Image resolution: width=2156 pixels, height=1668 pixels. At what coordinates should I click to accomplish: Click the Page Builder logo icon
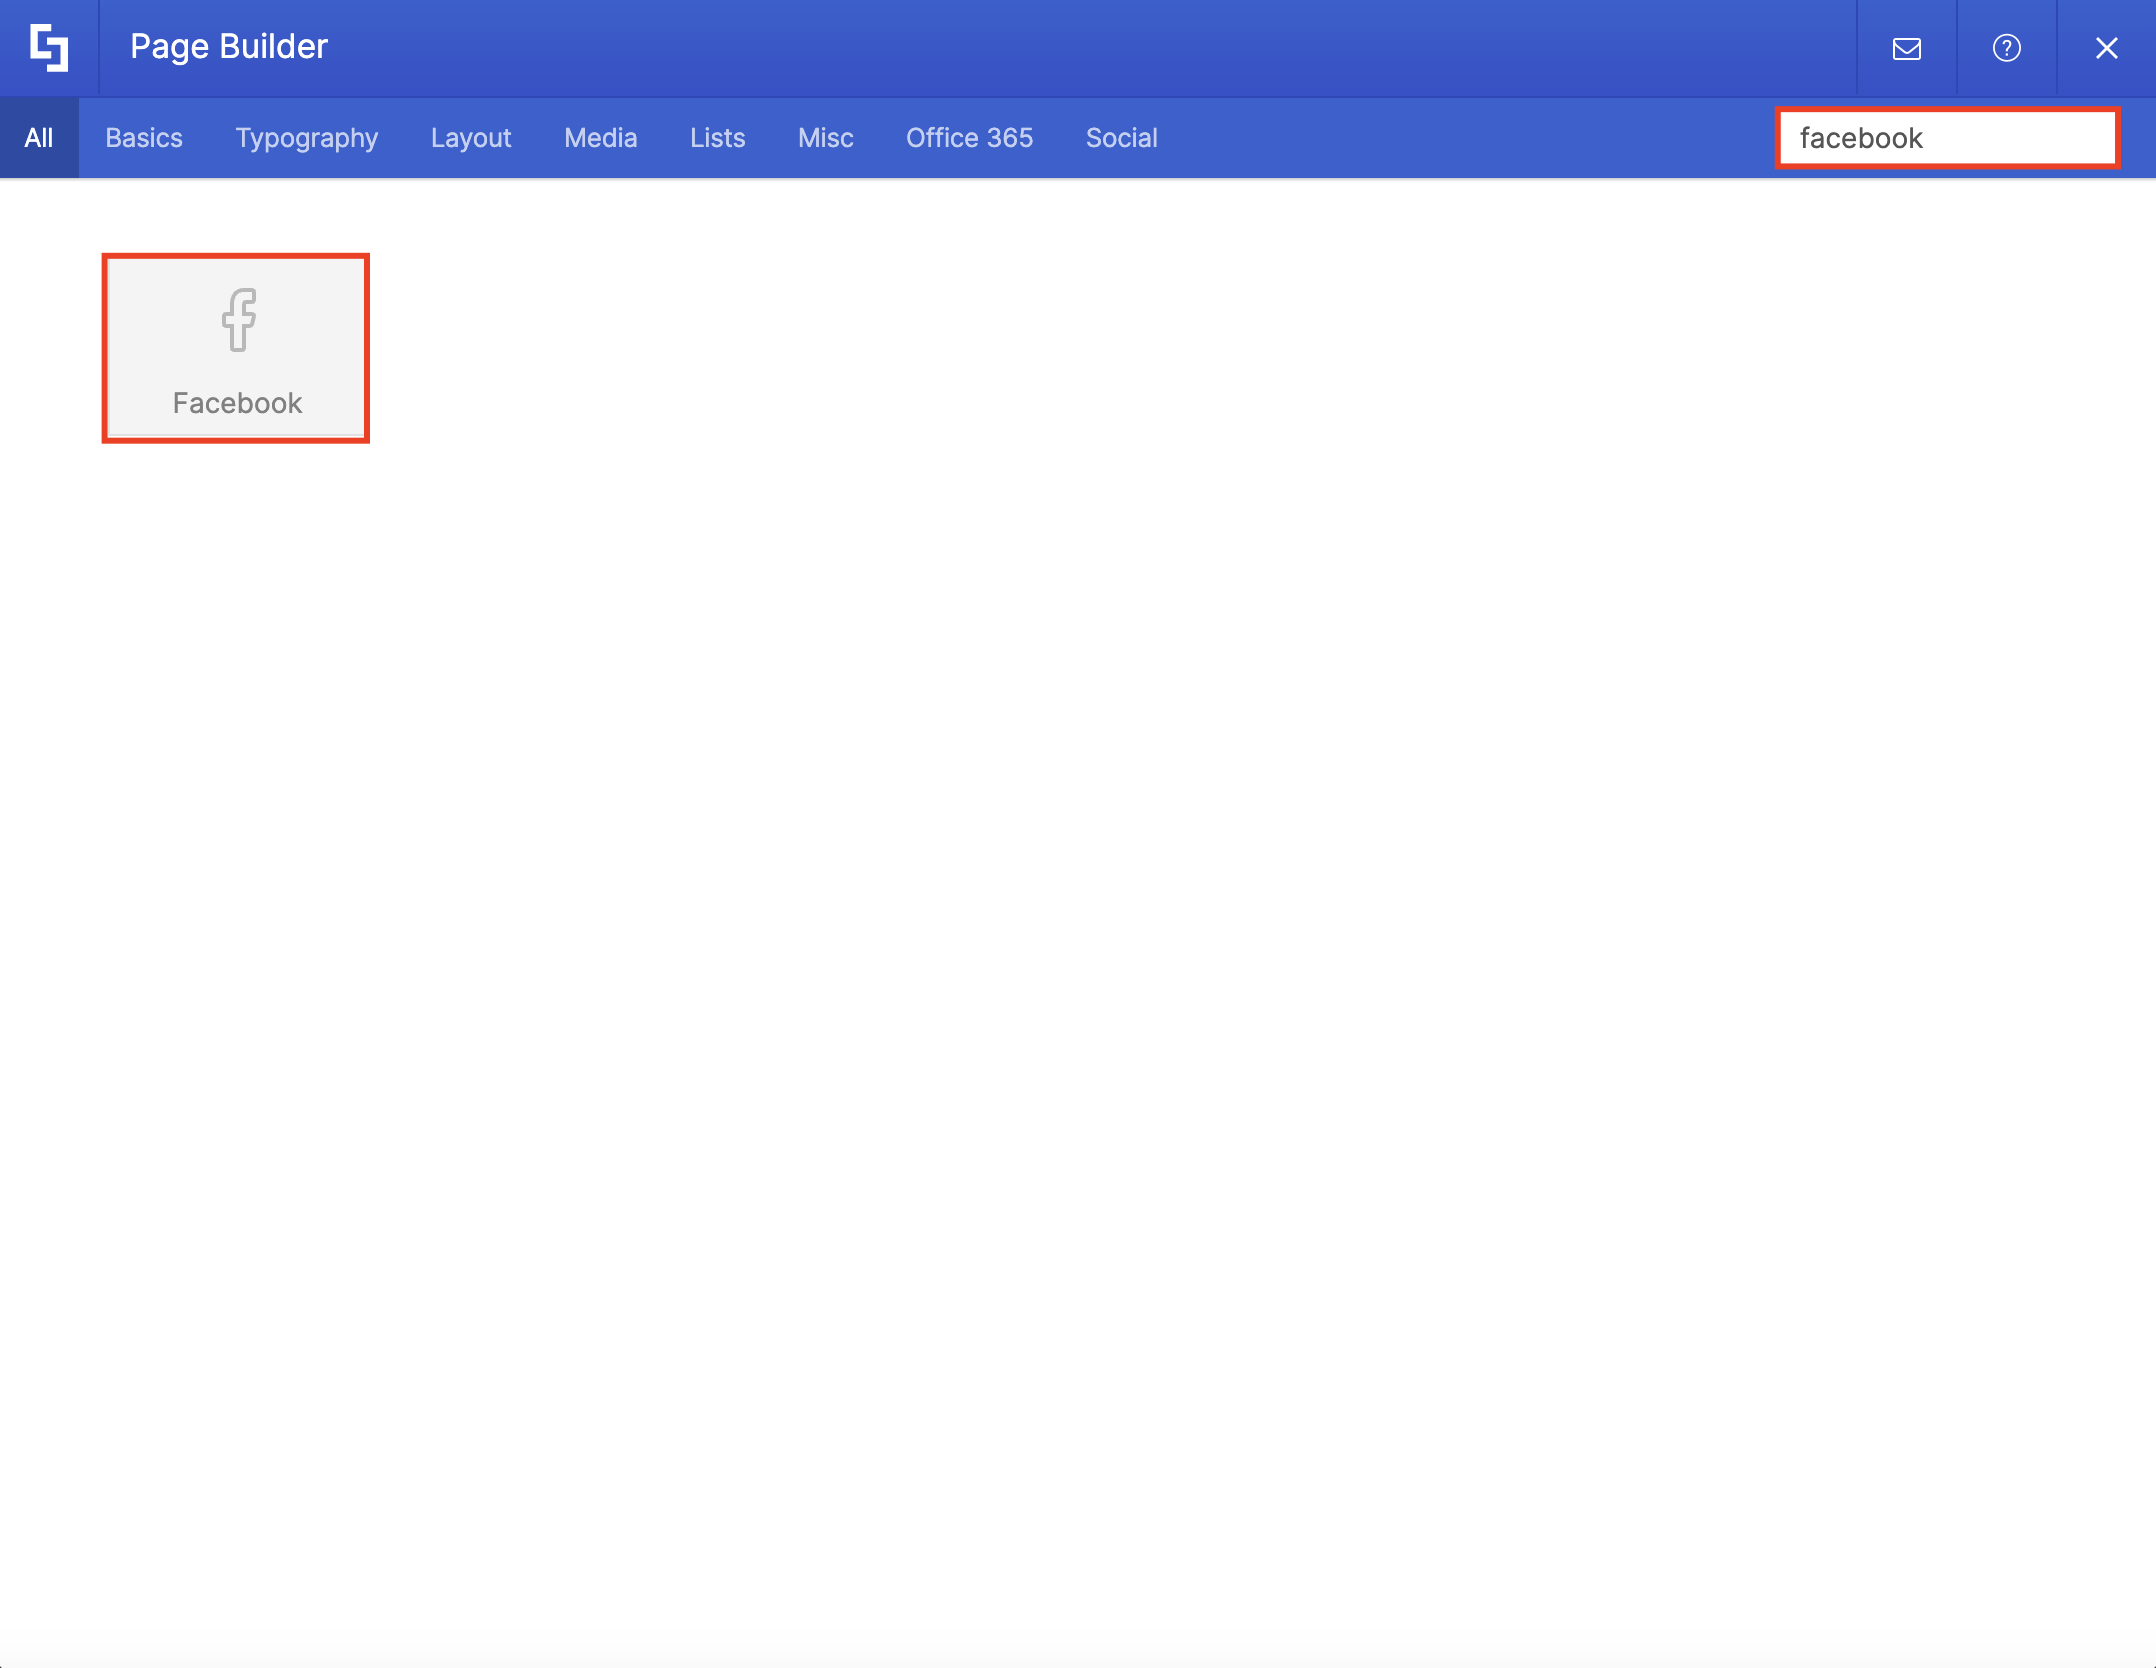coord(49,47)
